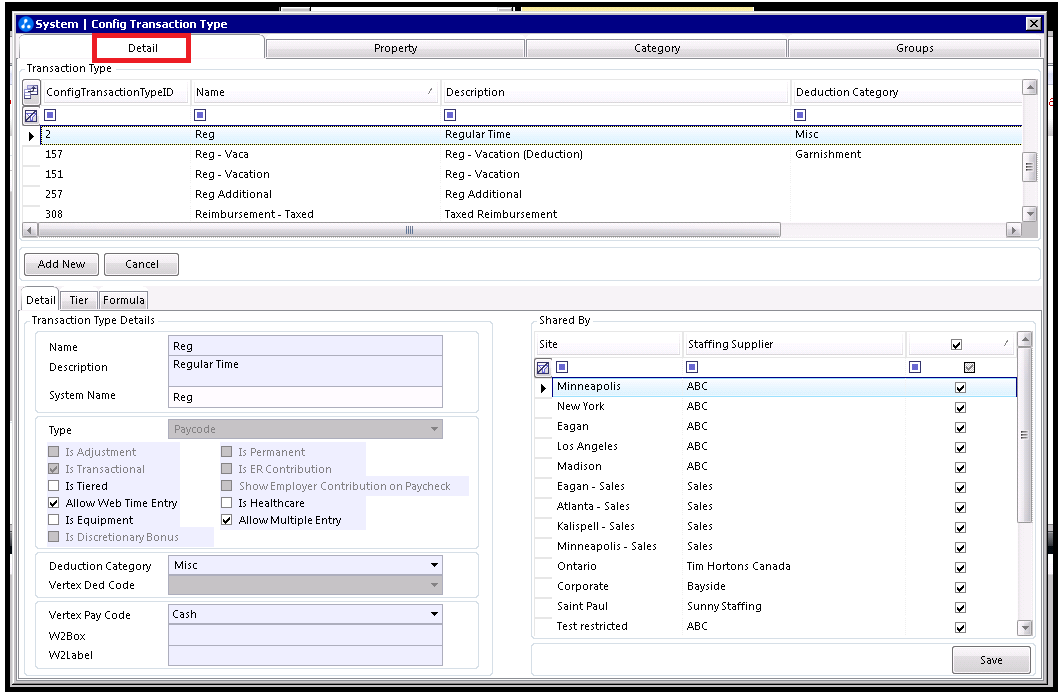The width and height of the screenshot is (1064, 695).
Task: Select the Kalispell - Sales row
Action: point(784,526)
